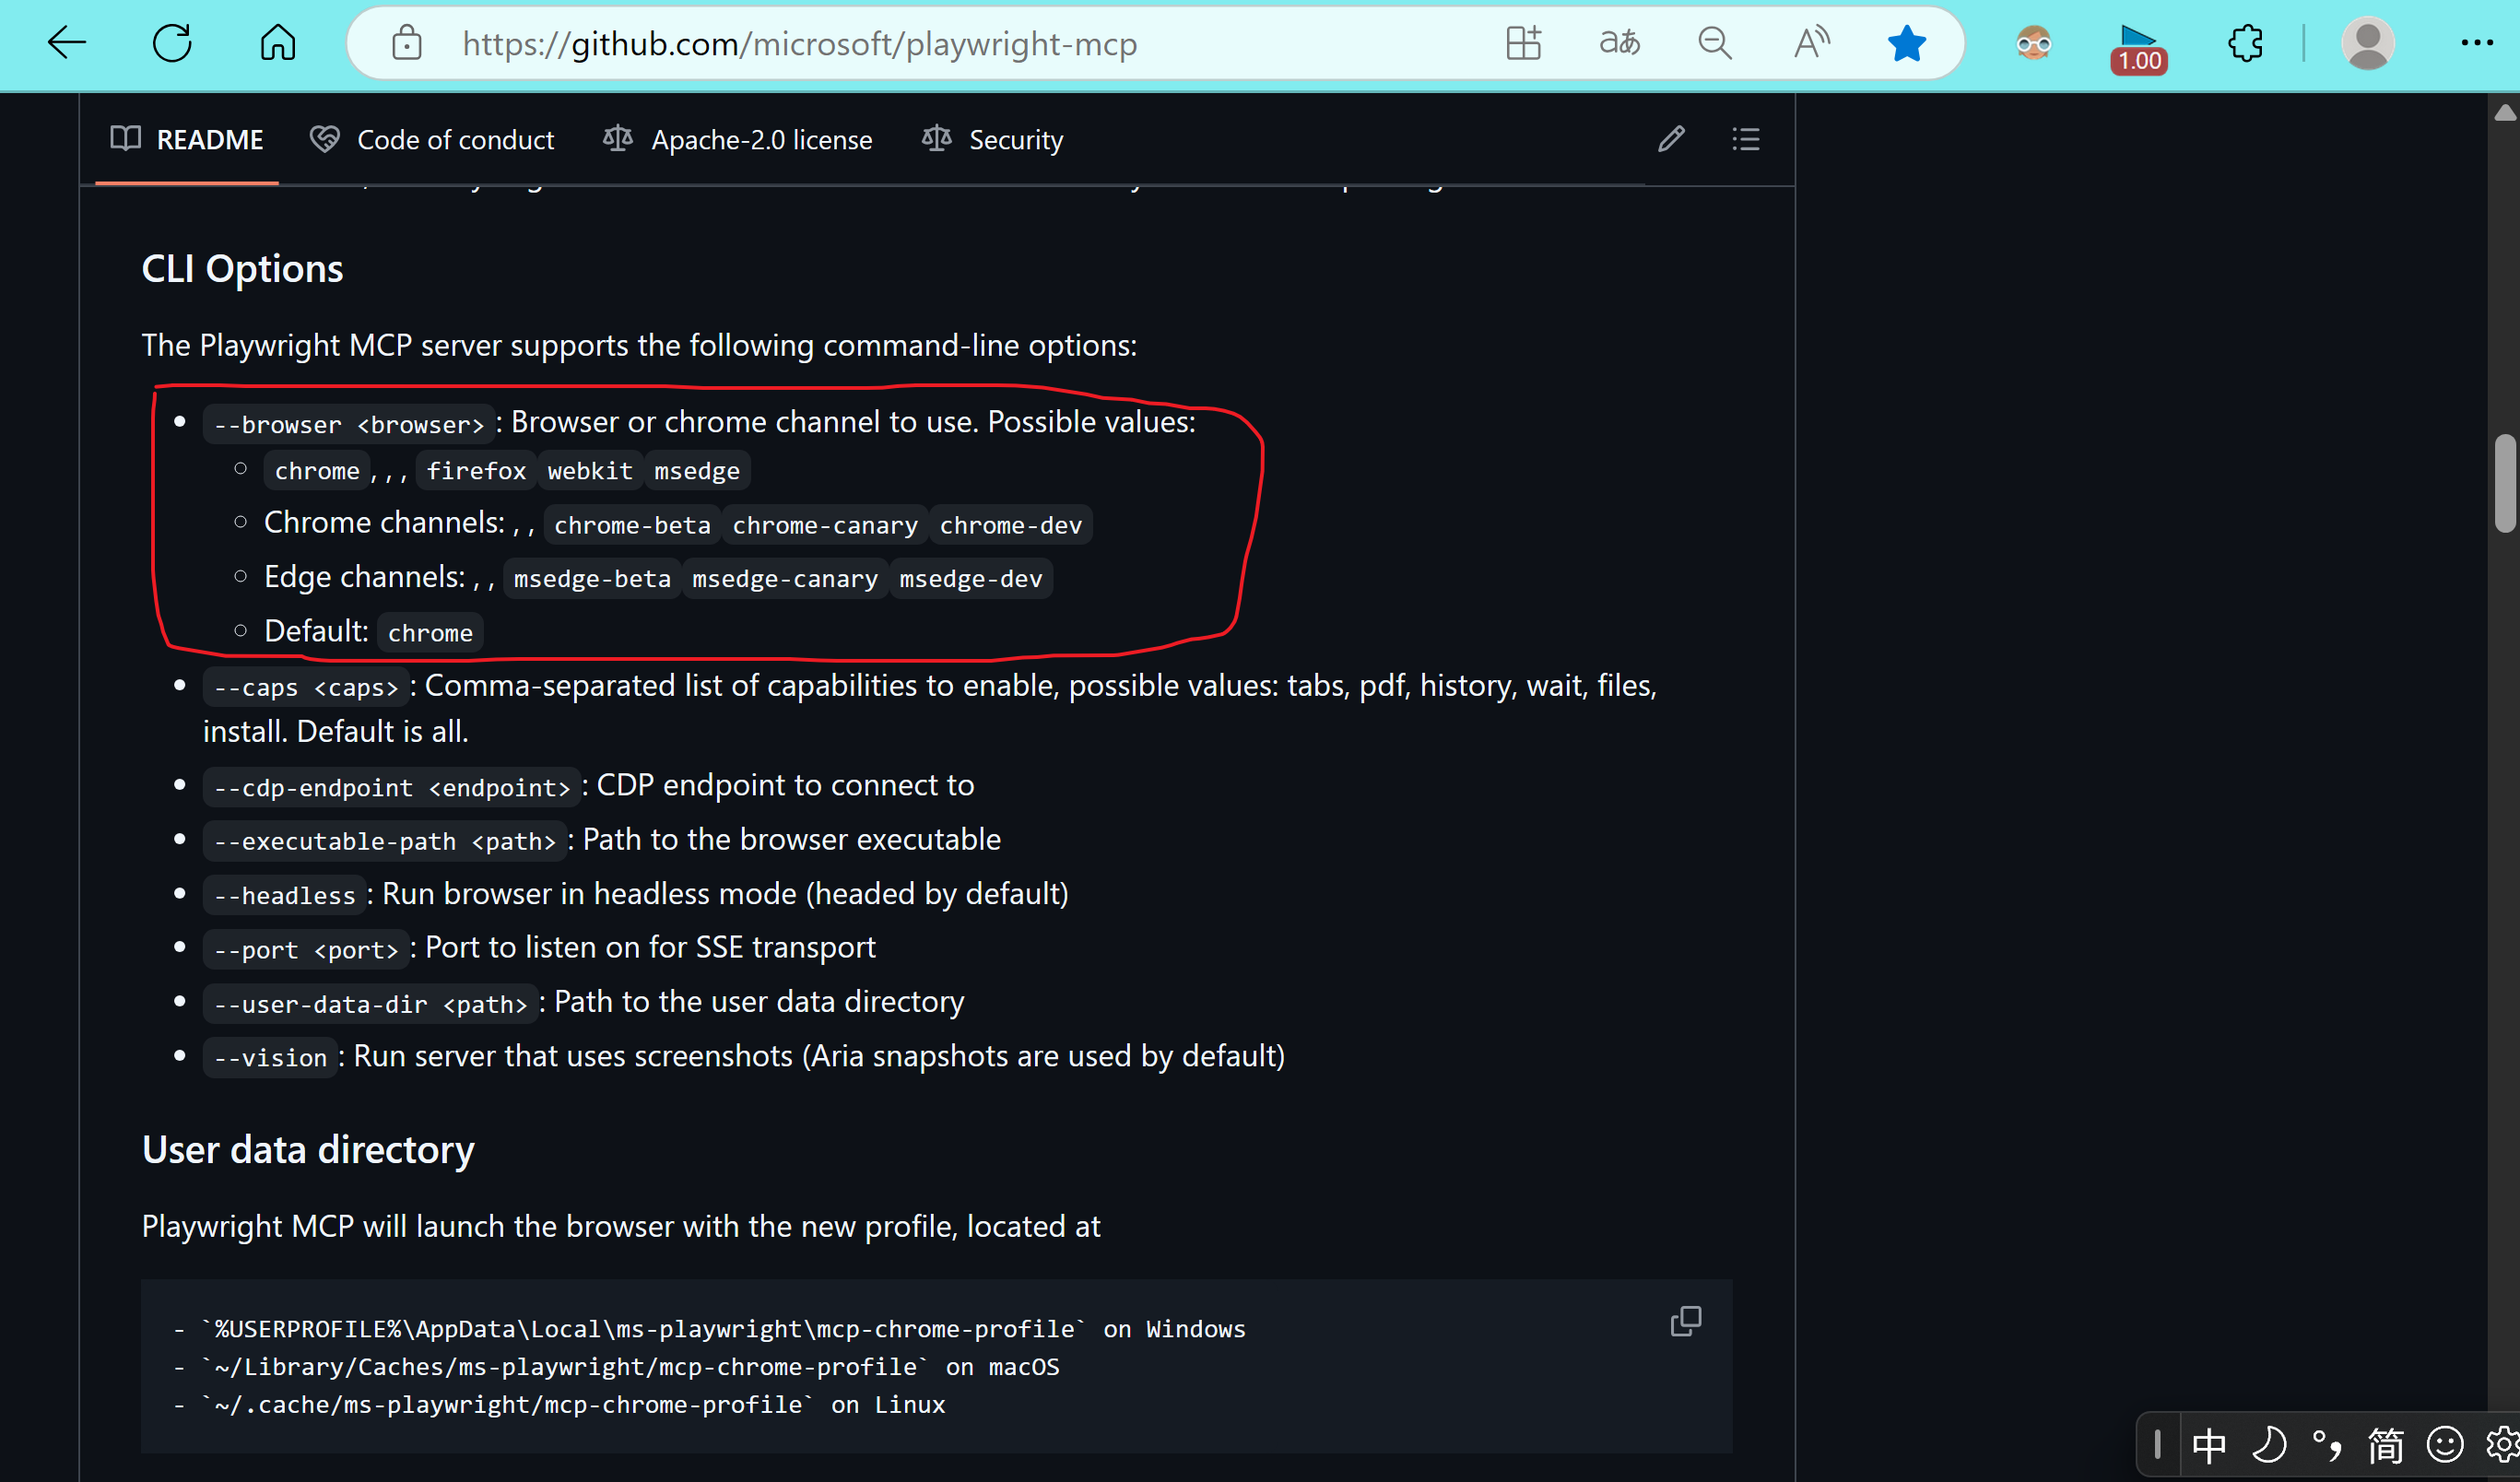Open the user profile avatar menu
Image resolution: width=2520 pixels, height=1482 pixels.
tap(2367, 43)
